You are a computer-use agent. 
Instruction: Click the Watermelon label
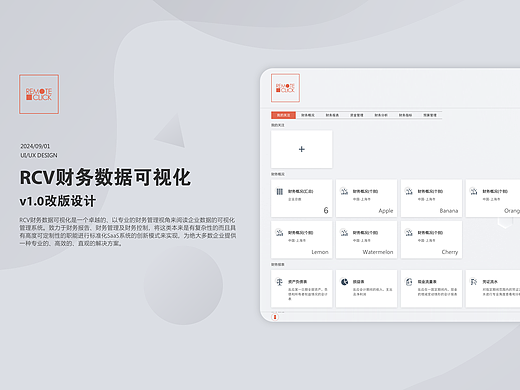(378, 252)
